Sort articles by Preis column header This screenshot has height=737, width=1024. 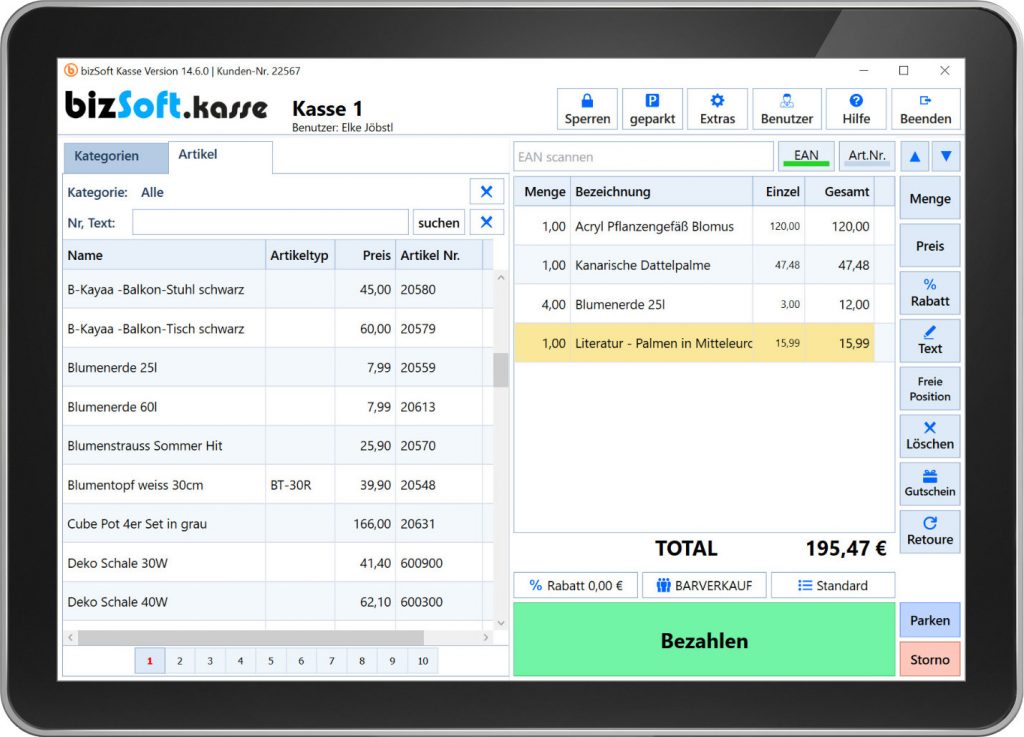[x=365, y=255]
